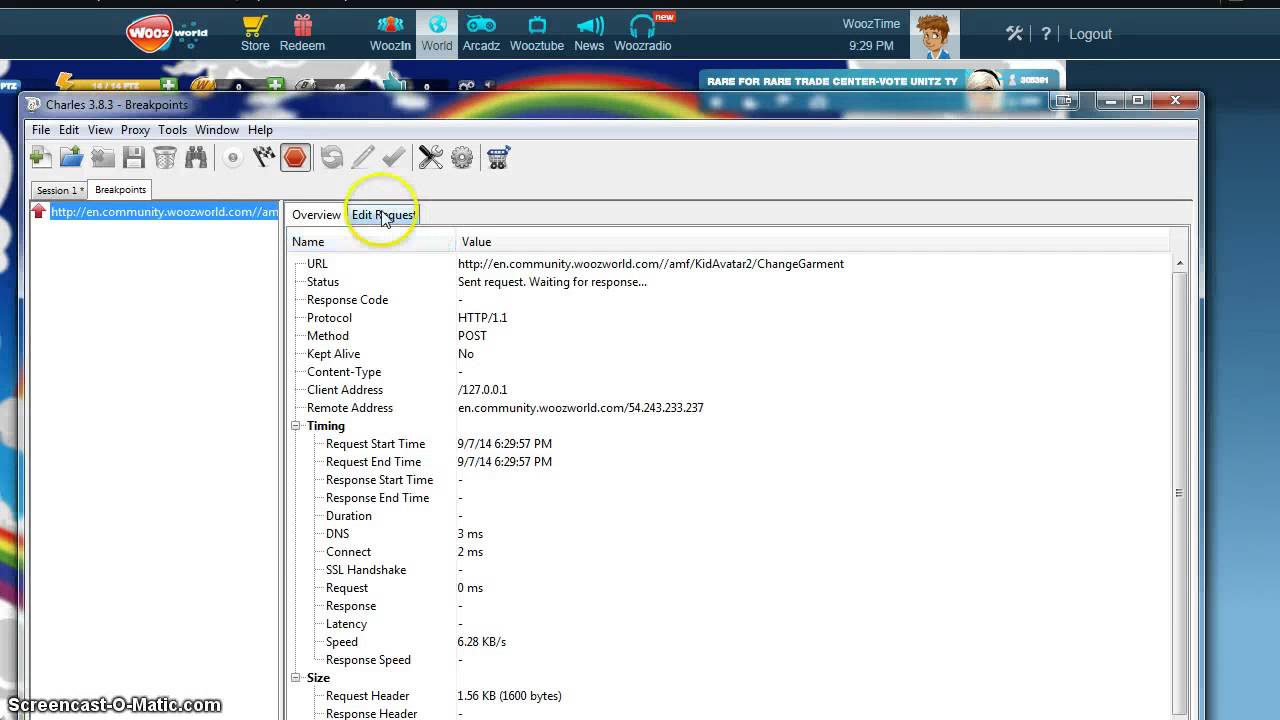Open Tools wrench and screwdriver icon
1280x720 pixels.
coord(431,157)
